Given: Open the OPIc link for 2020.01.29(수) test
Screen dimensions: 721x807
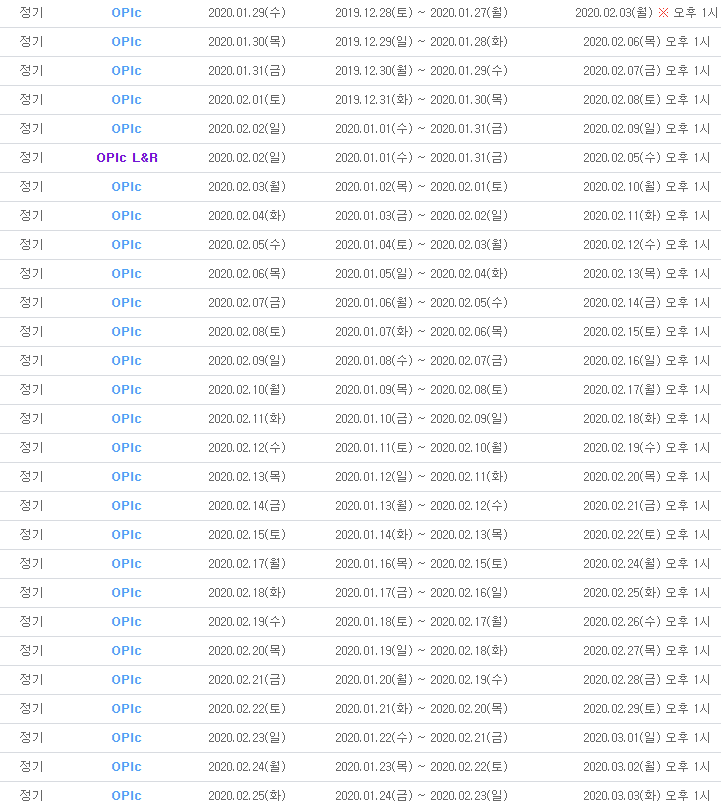Looking at the screenshot, I should click(x=127, y=12).
